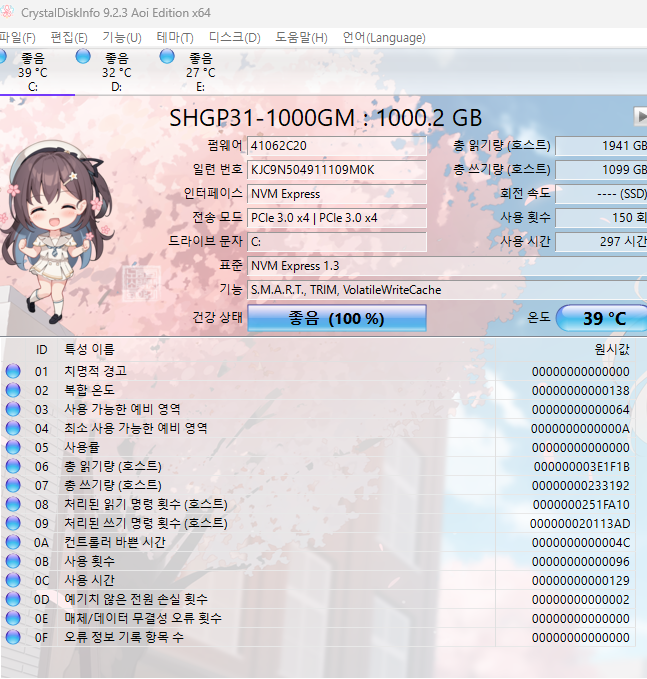Image resolution: width=647 pixels, height=679 pixels.
Task: Select the 치명적 경고 attribute name
Action: 96,371
